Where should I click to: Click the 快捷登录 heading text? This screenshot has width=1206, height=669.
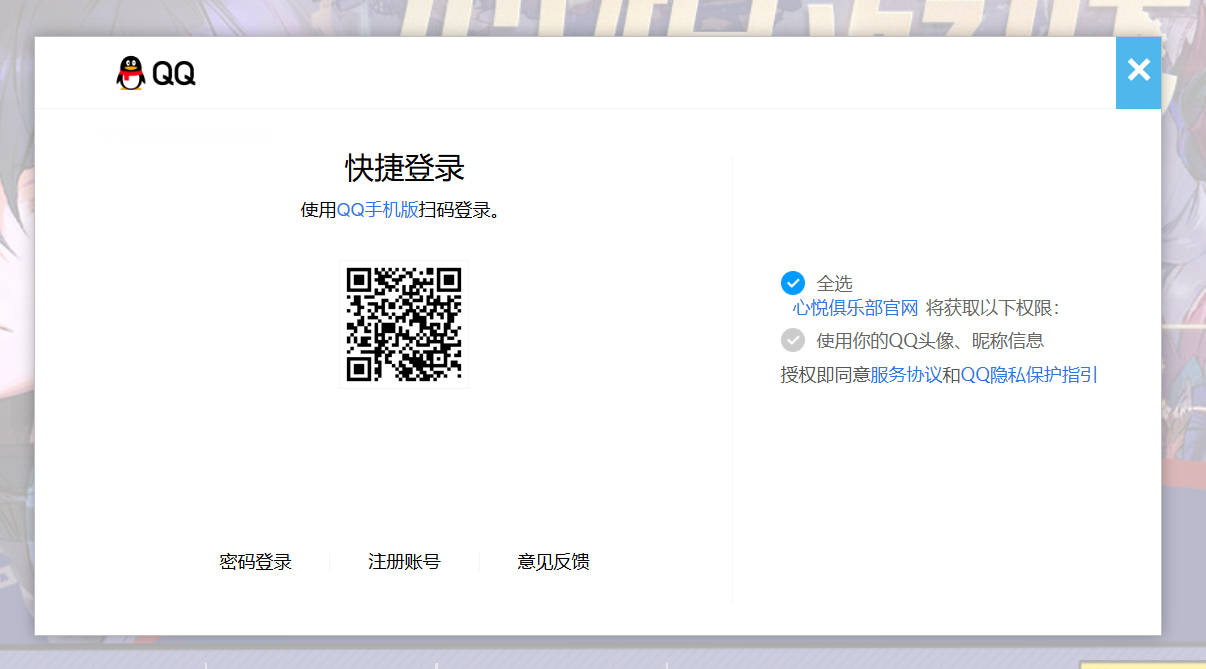[x=405, y=168]
